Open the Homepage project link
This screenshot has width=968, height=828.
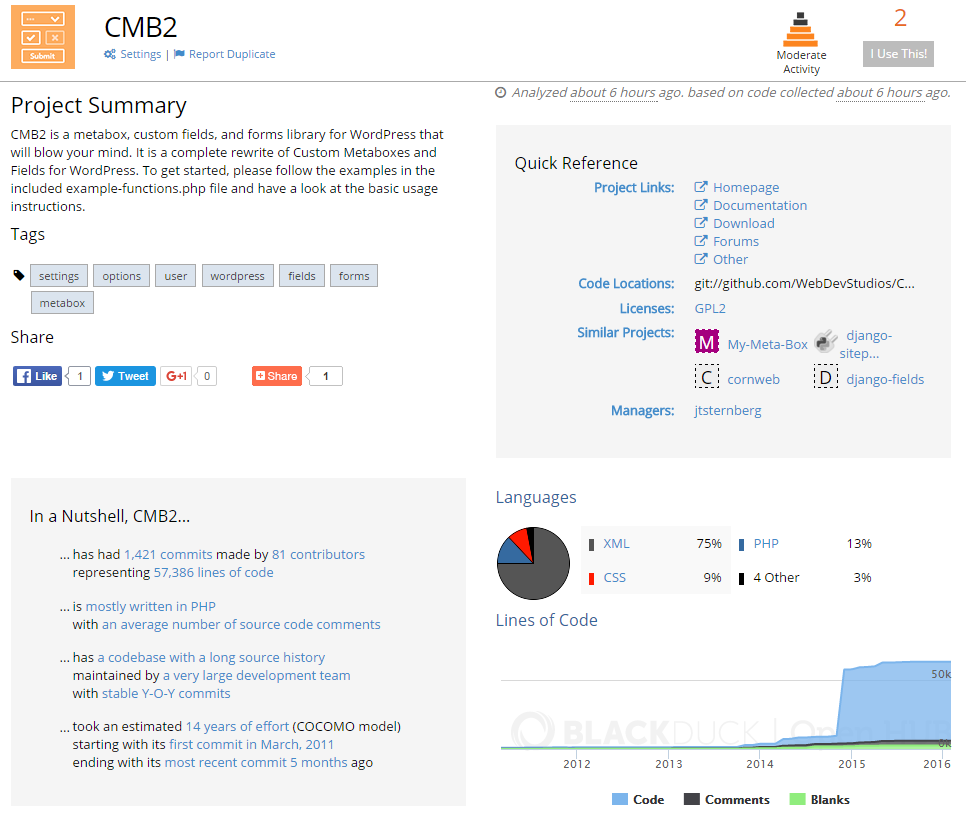click(746, 187)
